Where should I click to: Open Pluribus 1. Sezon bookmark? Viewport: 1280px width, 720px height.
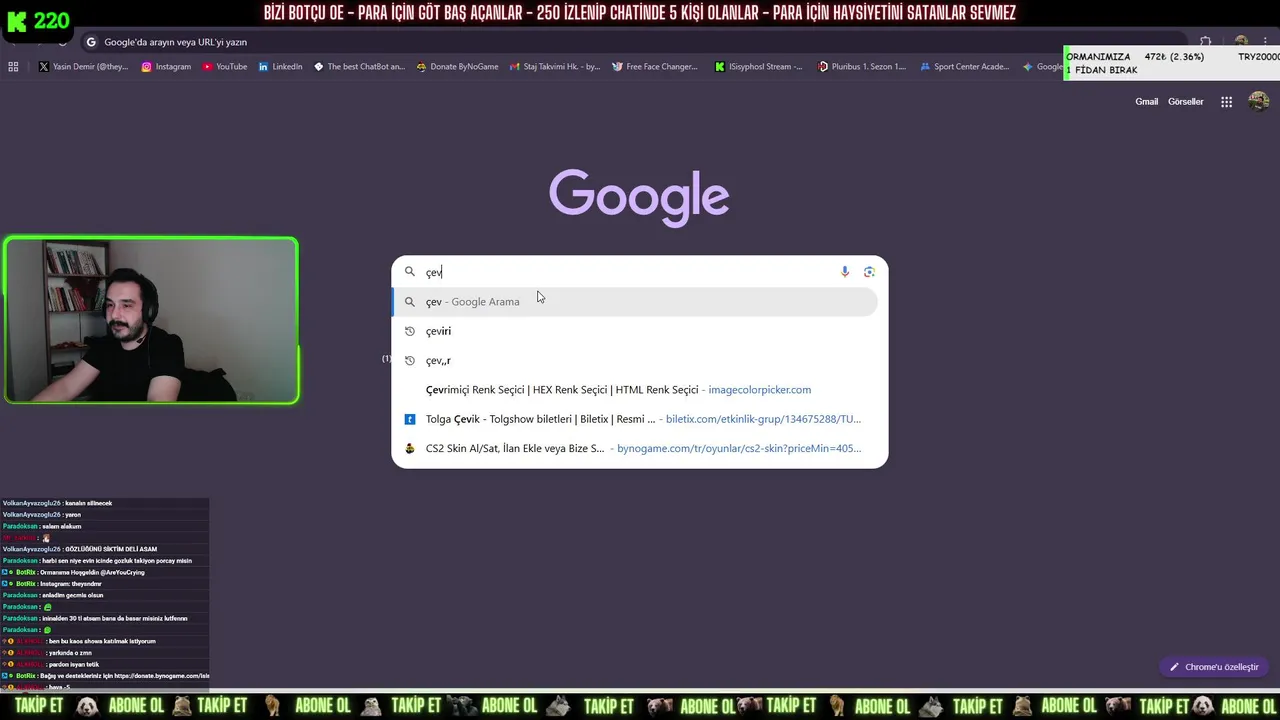click(x=862, y=67)
